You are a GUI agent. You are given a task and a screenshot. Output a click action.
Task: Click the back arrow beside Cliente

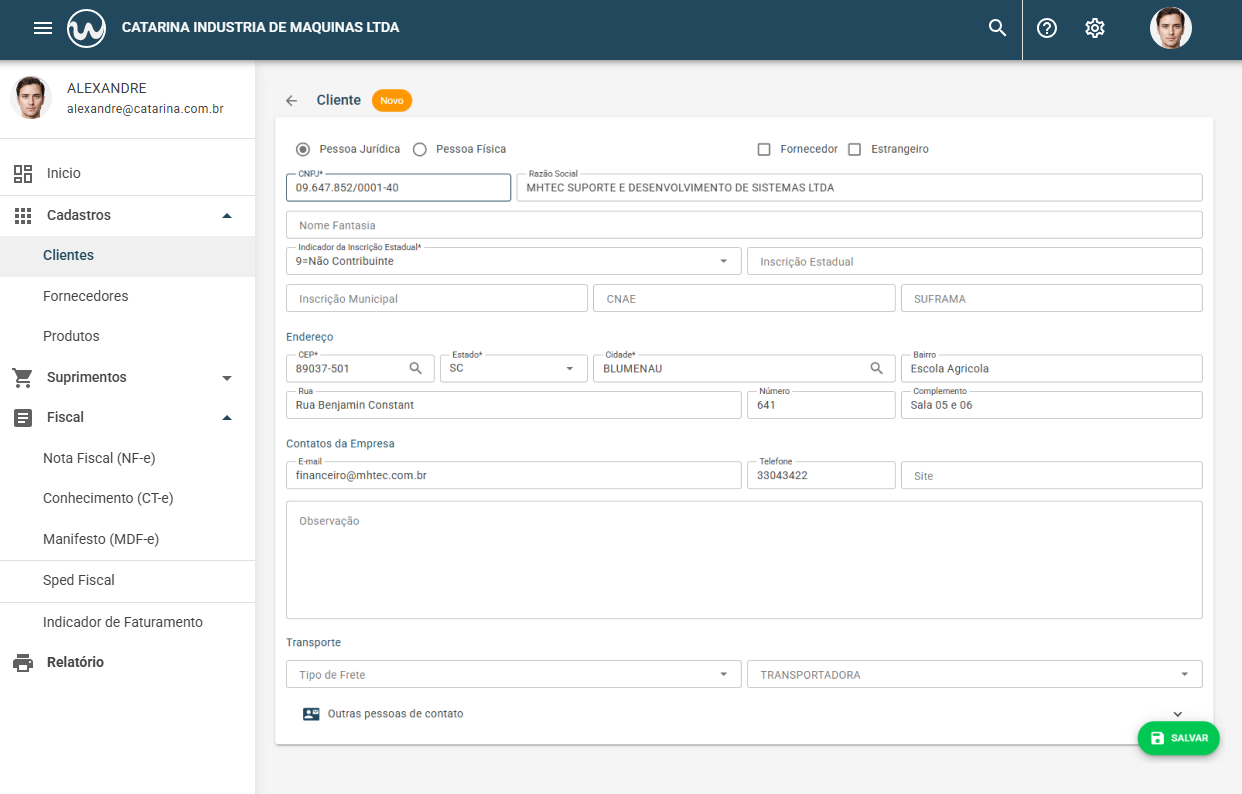click(x=292, y=100)
